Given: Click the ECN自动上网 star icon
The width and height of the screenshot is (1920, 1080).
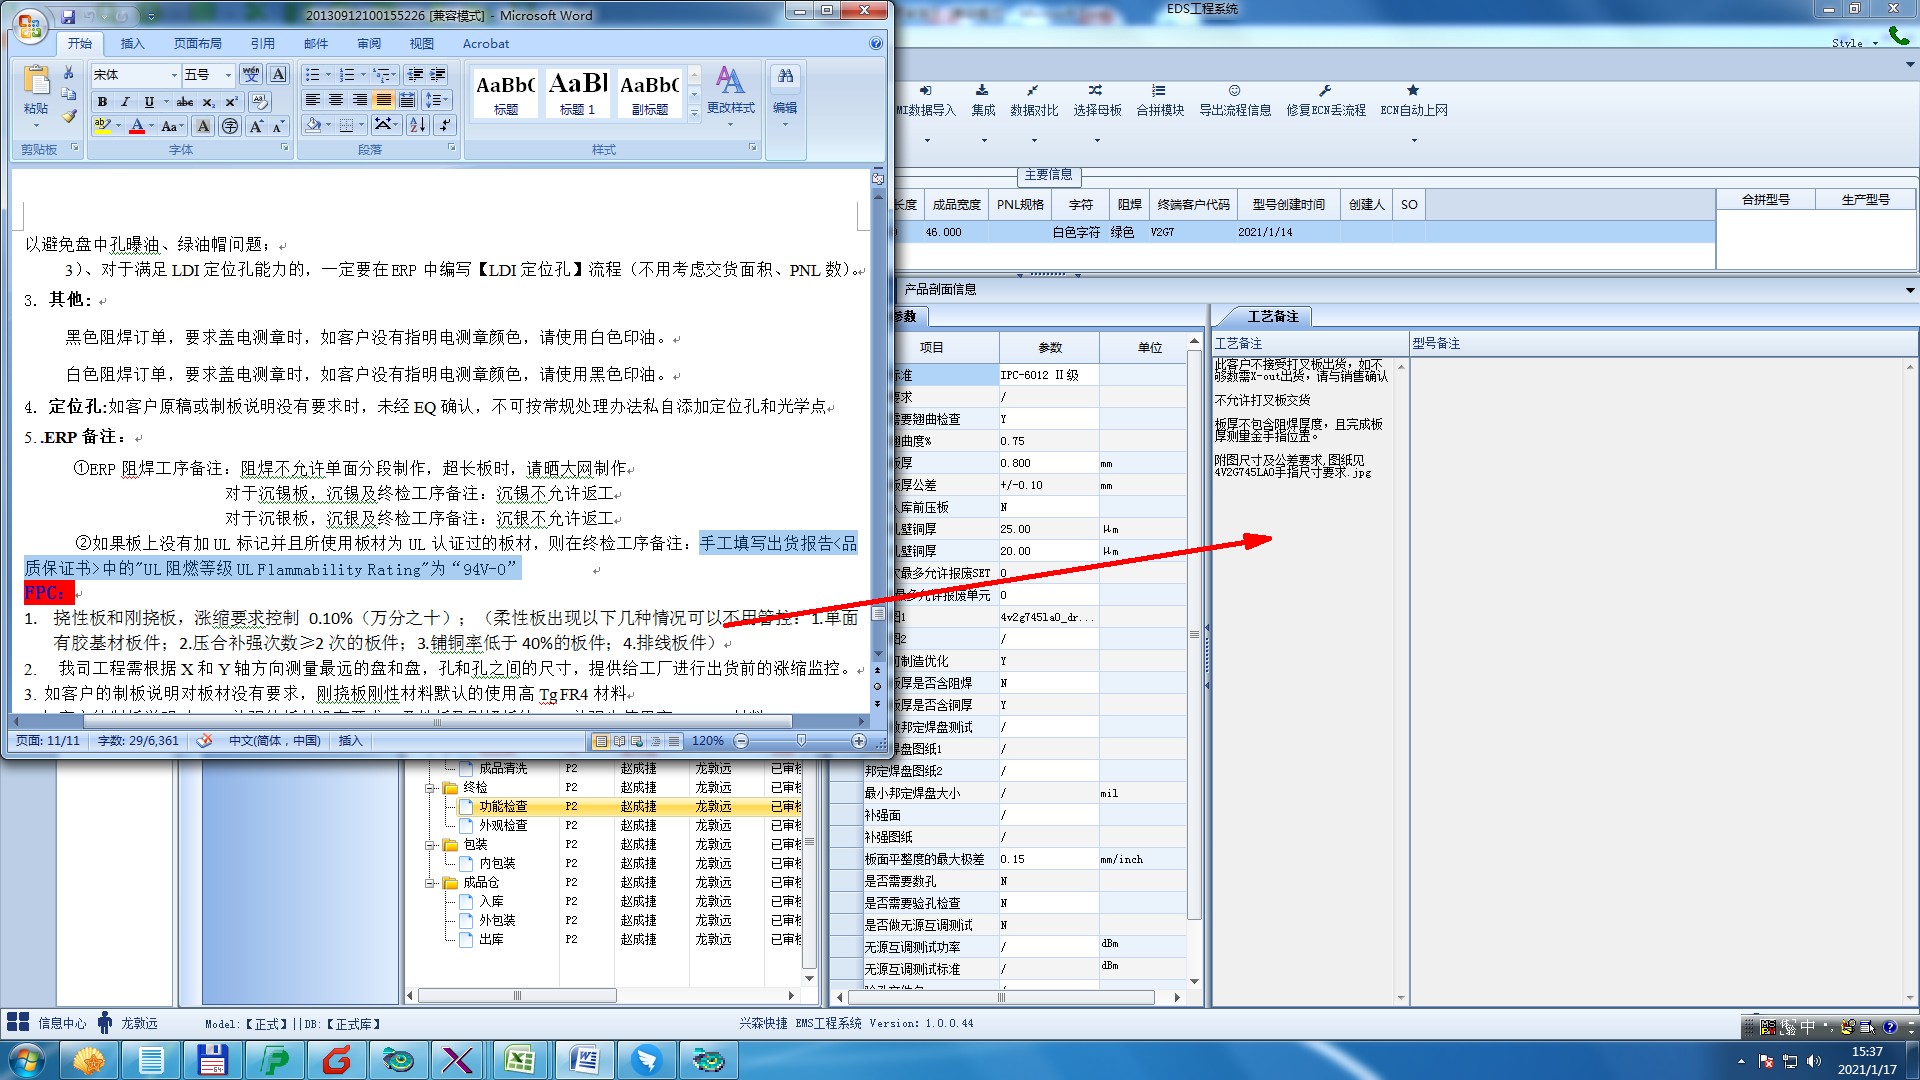Looking at the screenshot, I should [x=1413, y=91].
